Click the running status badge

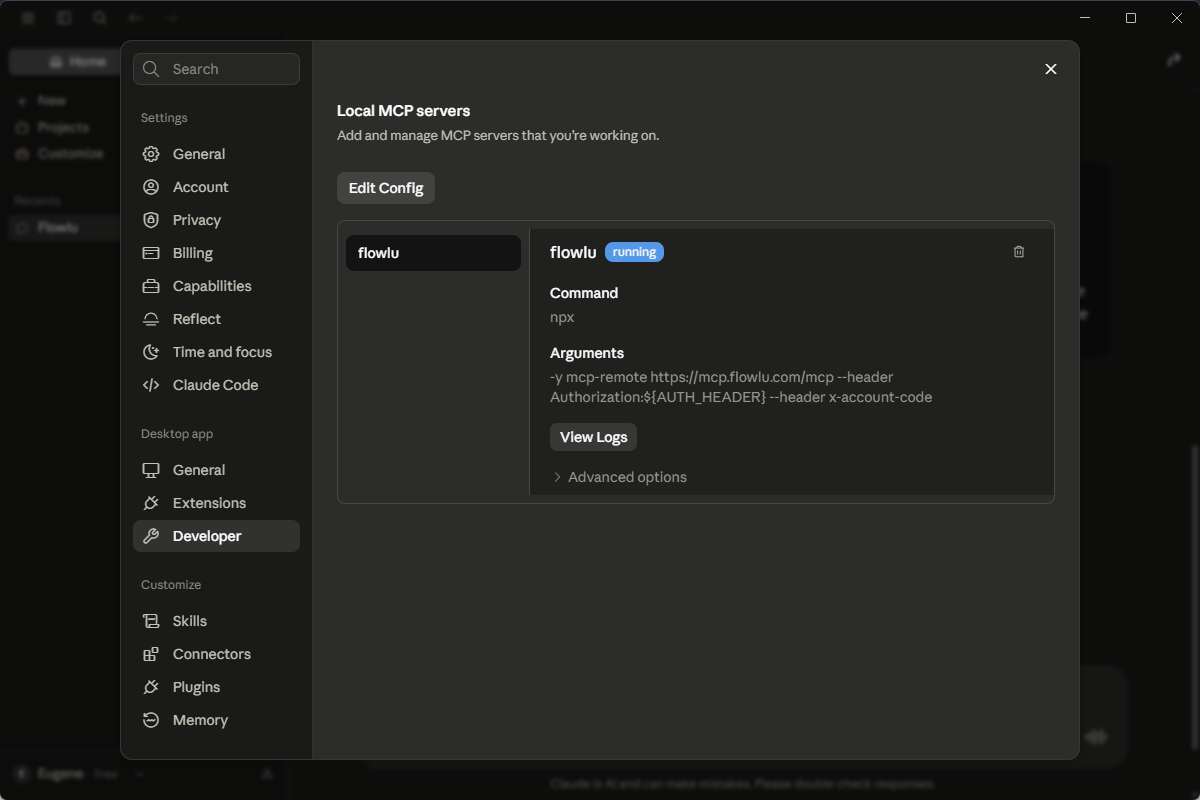(634, 252)
